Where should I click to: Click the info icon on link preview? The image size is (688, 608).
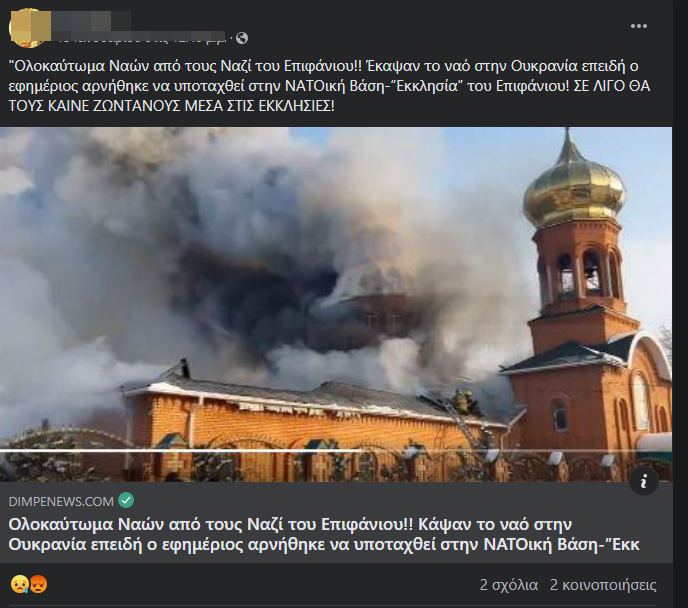click(644, 482)
